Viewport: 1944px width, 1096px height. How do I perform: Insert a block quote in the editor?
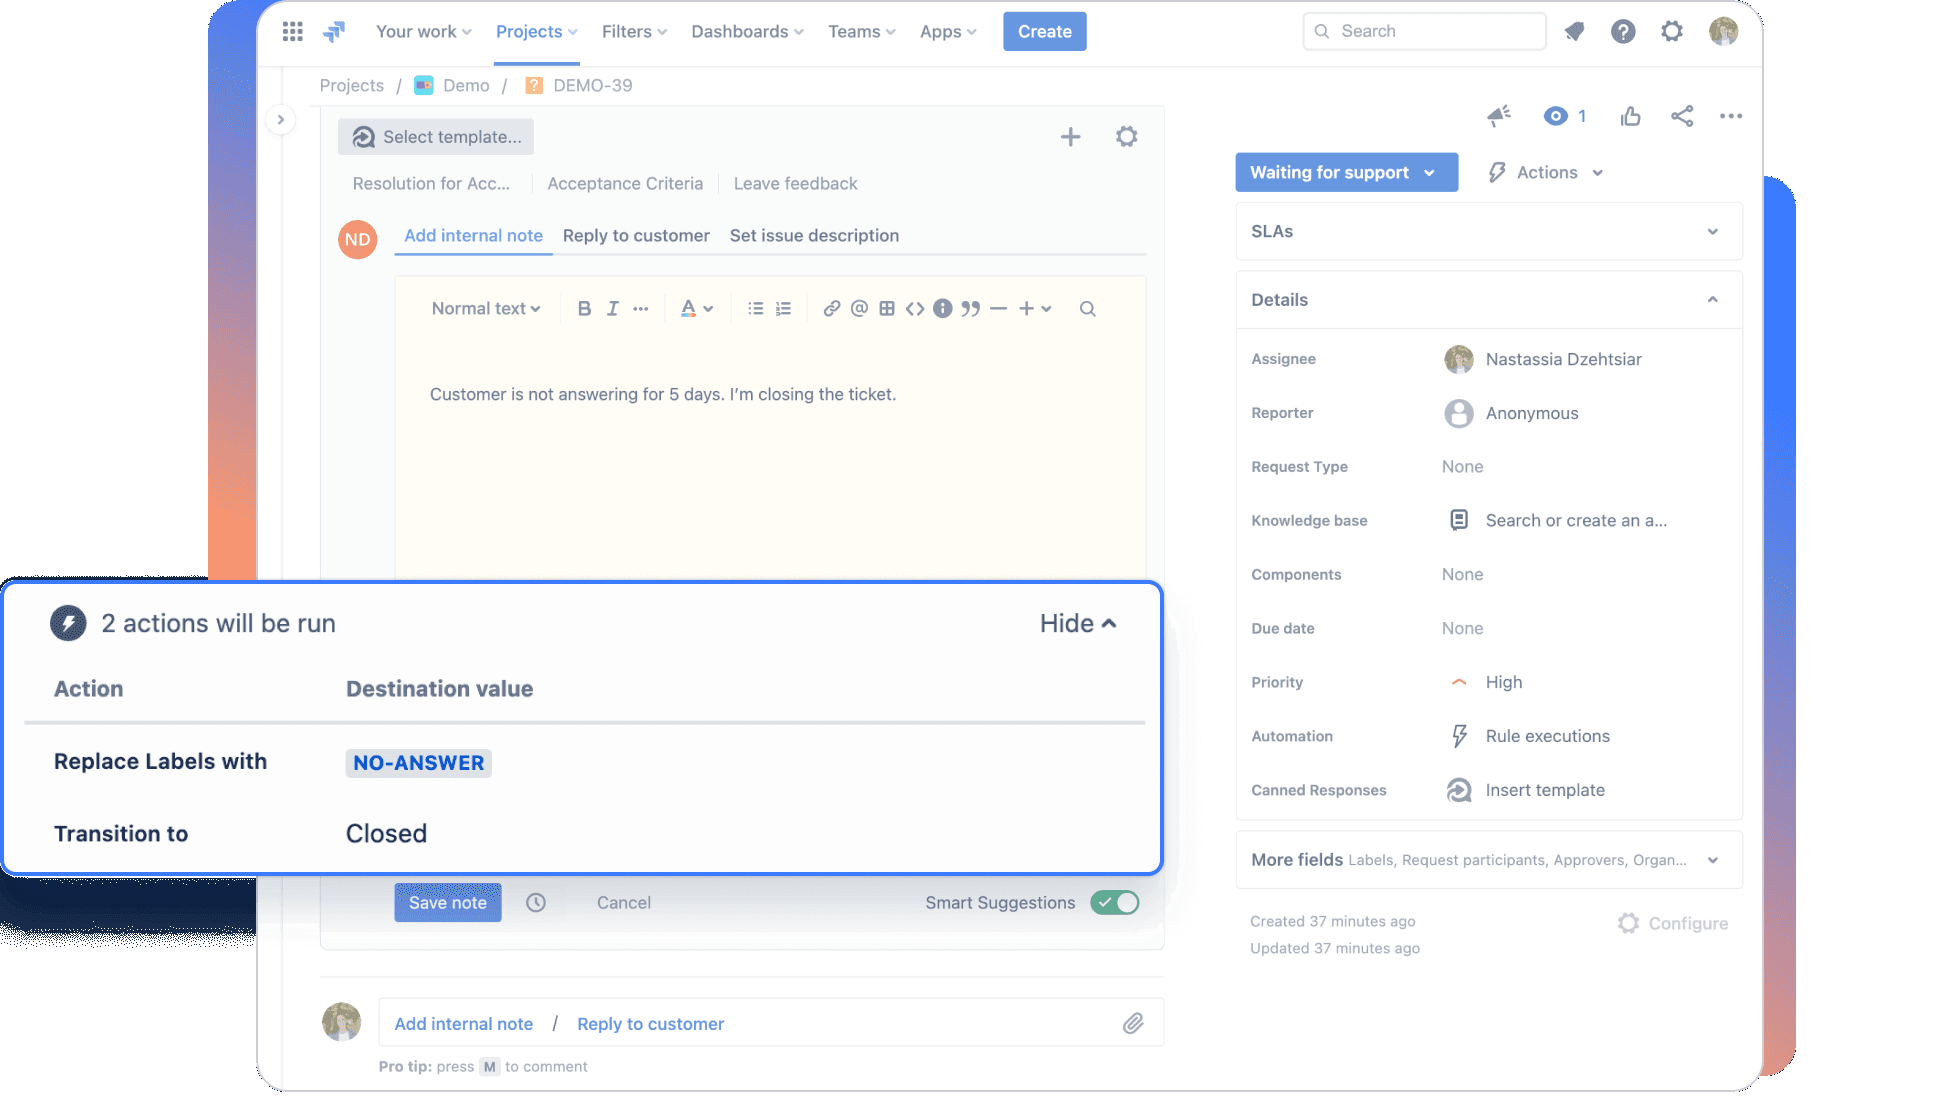click(969, 308)
